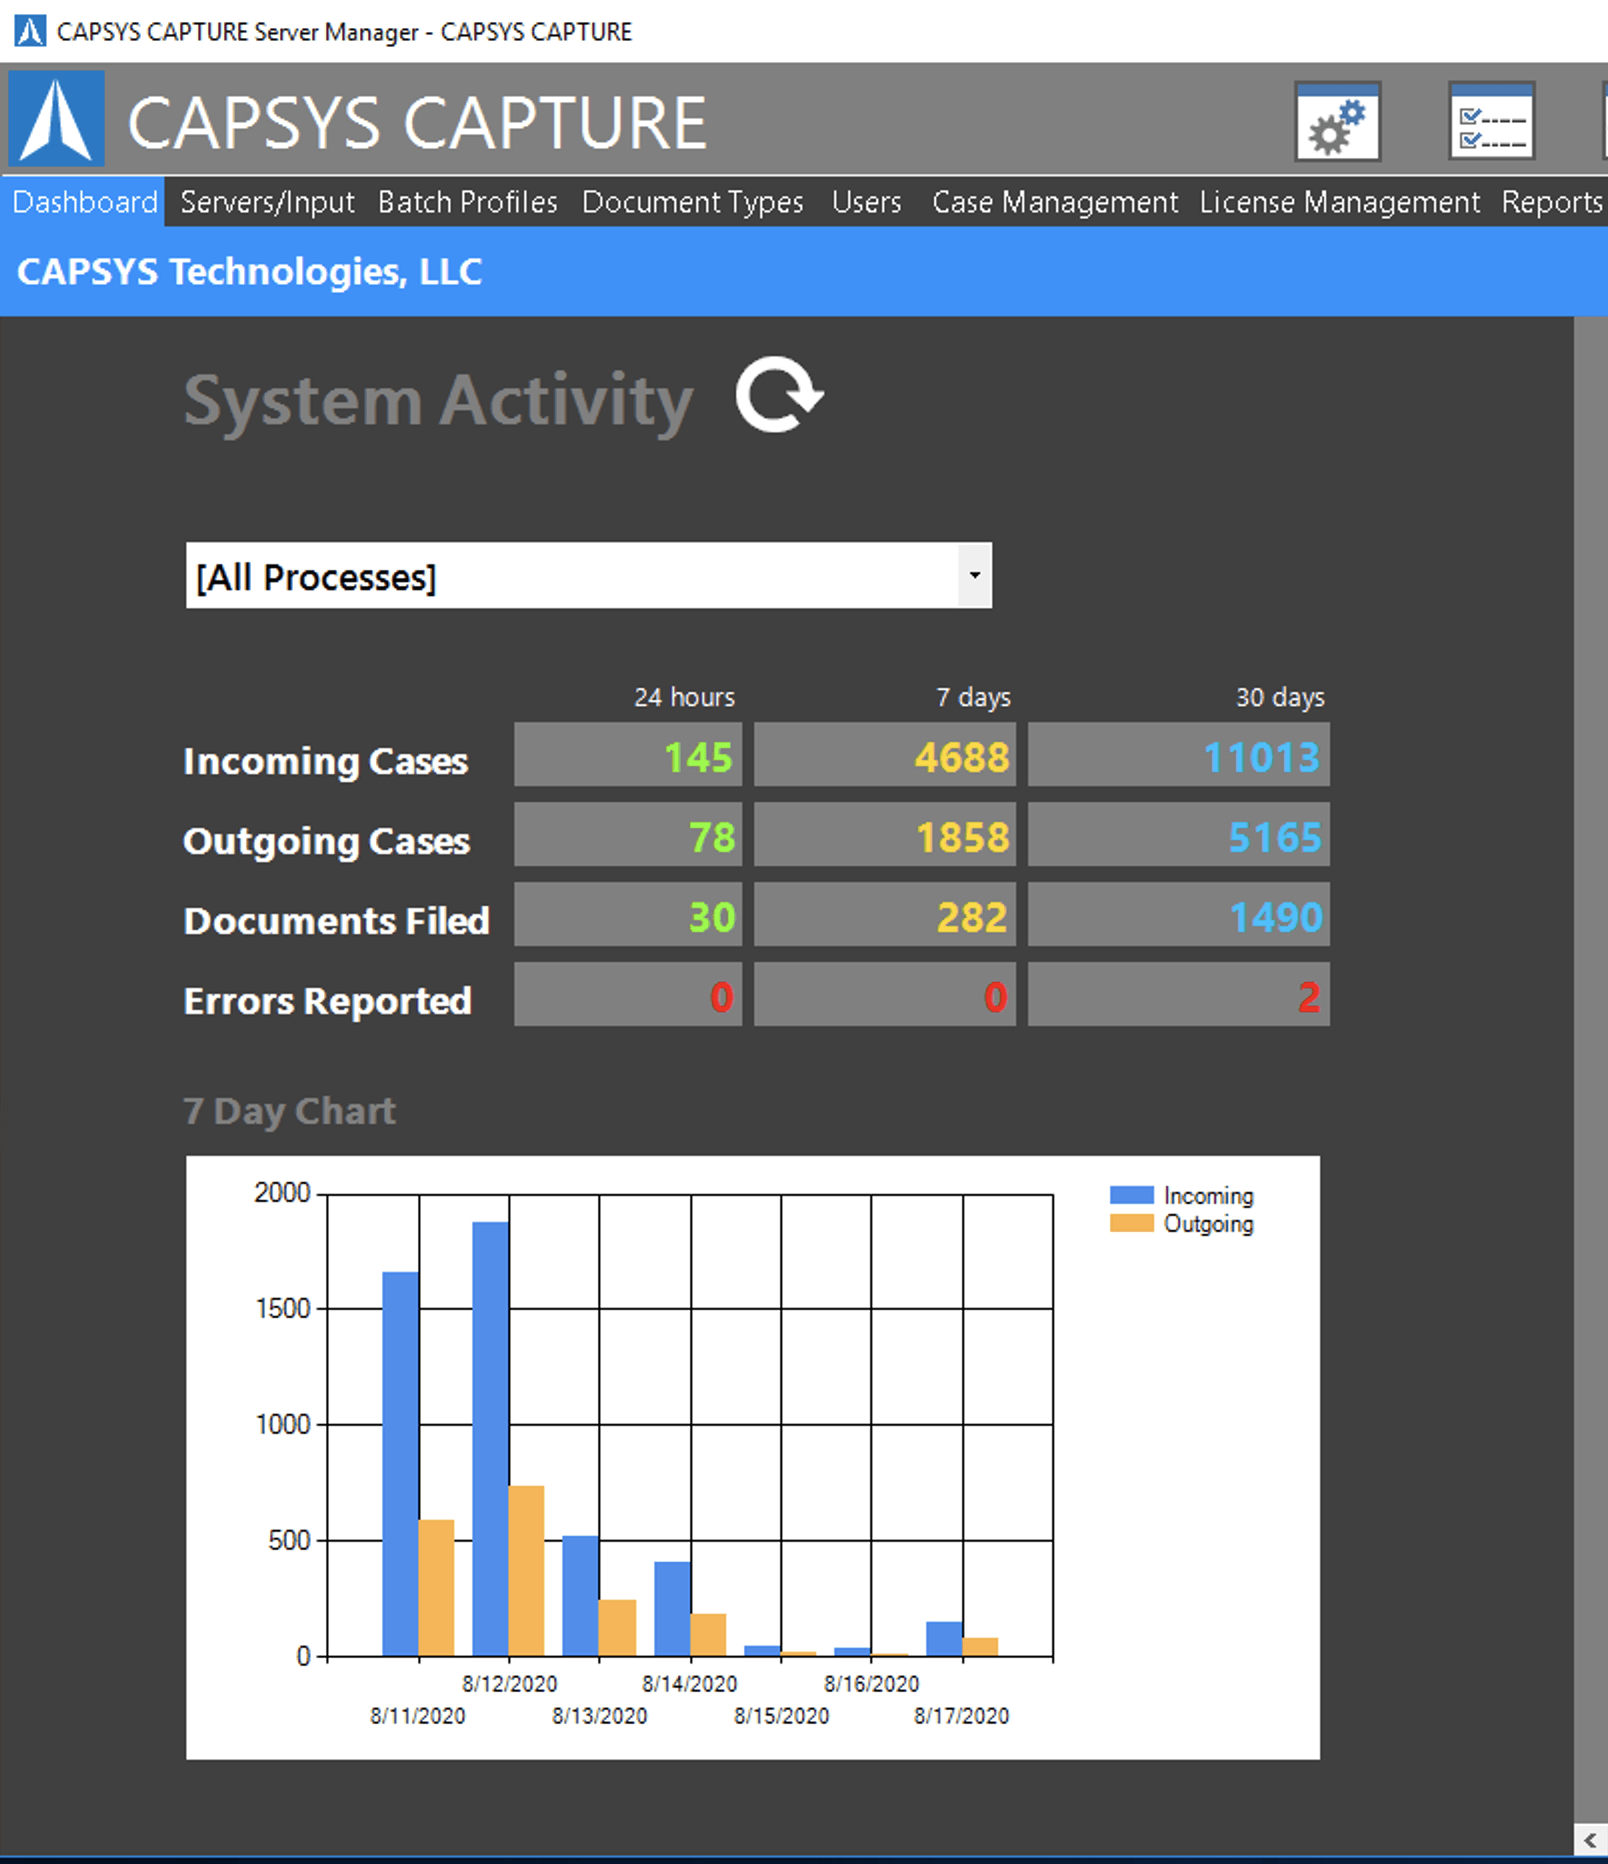Image resolution: width=1608 pixels, height=1864 pixels.
Task: Click Errors Reported 7 days value 0
Action: tap(884, 995)
